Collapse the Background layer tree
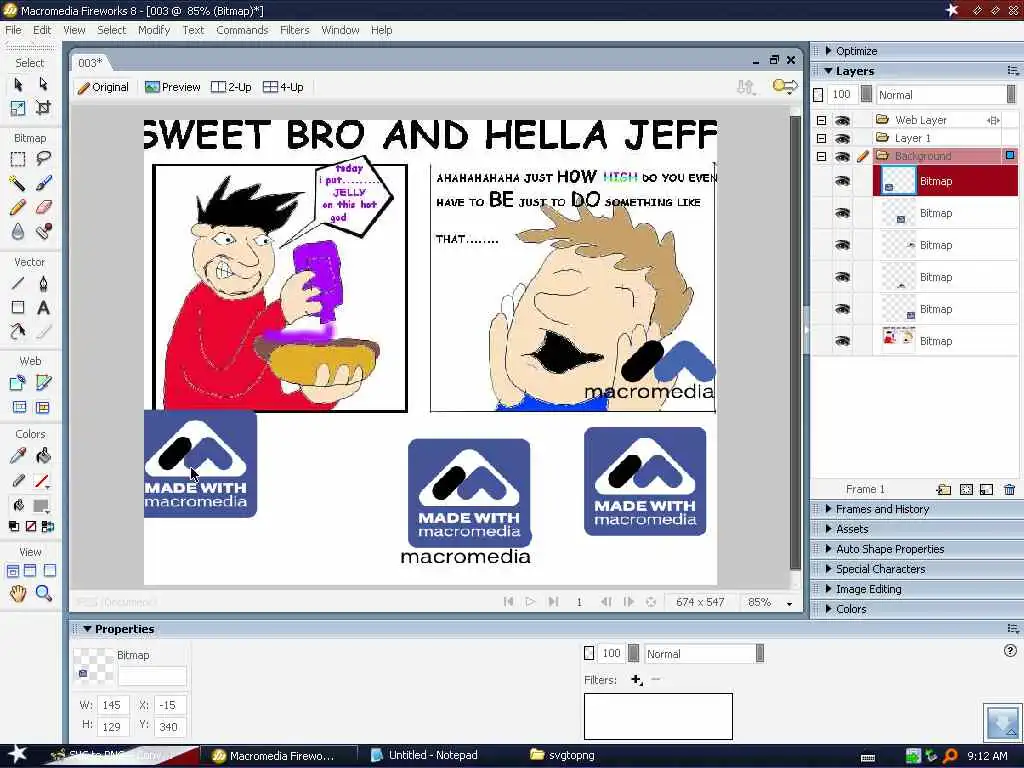 pyautogui.click(x=822, y=156)
